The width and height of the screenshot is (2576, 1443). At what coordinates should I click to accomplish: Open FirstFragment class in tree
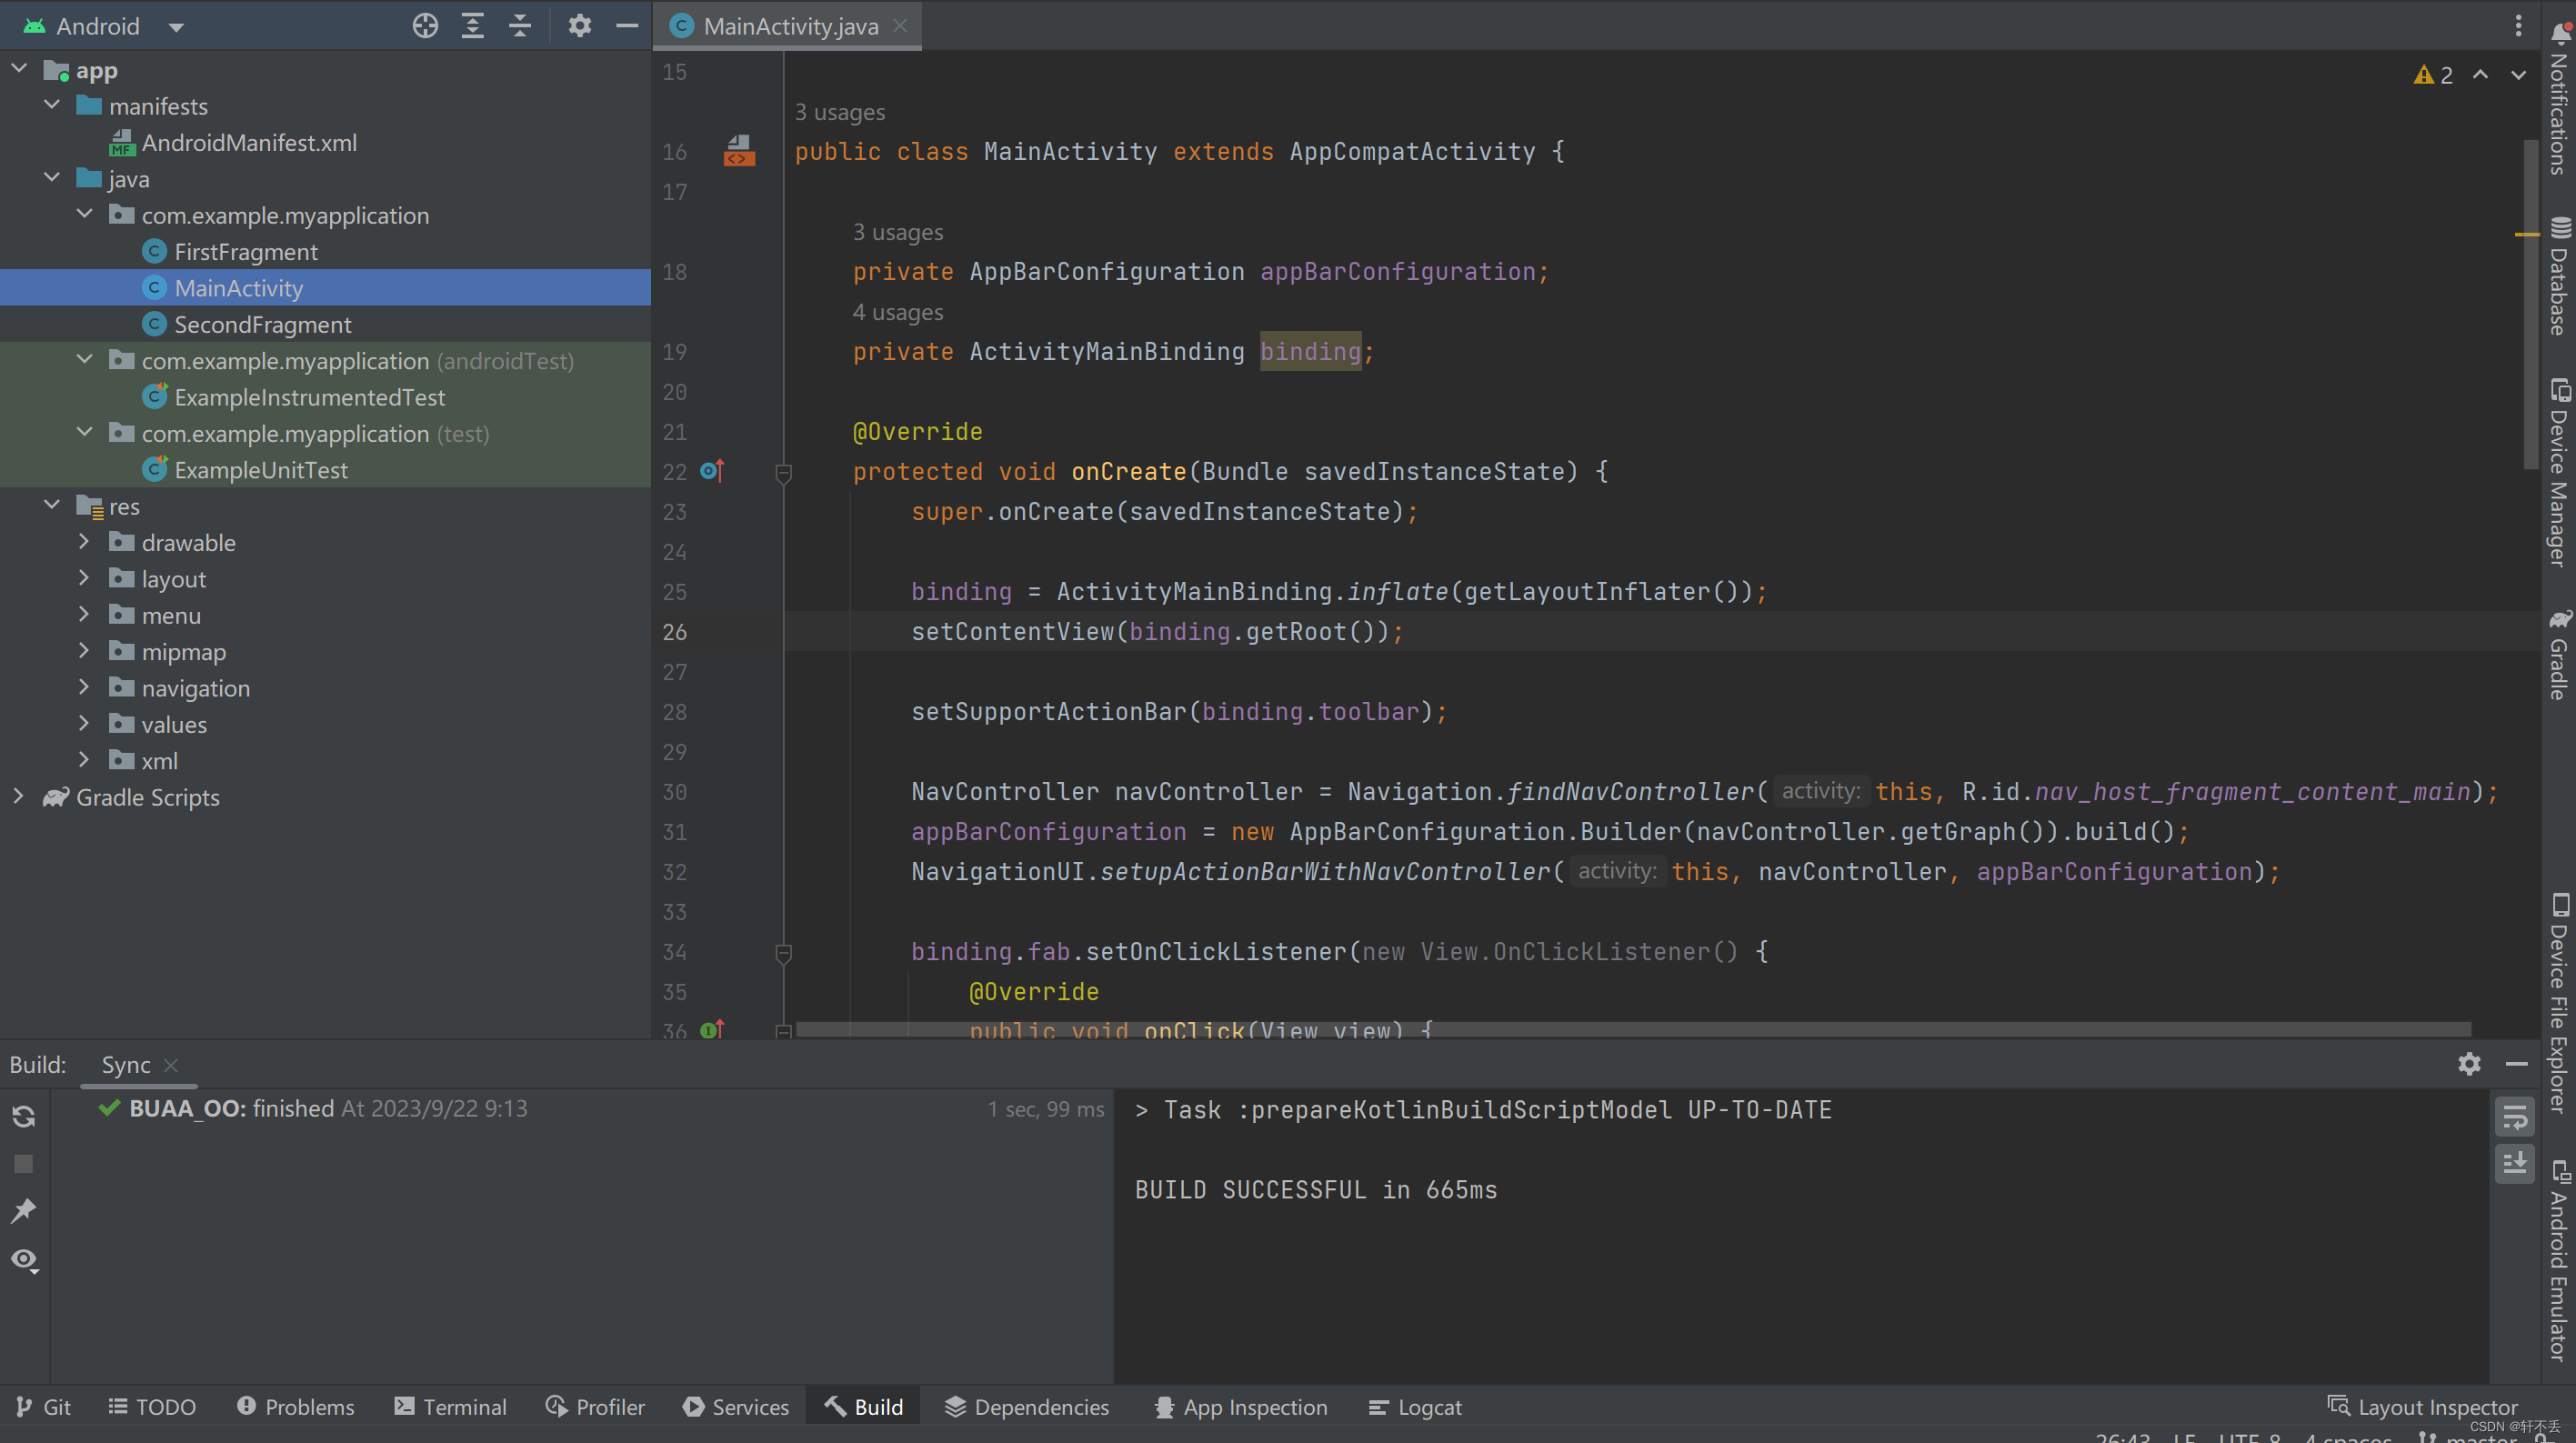click(246, 251)
